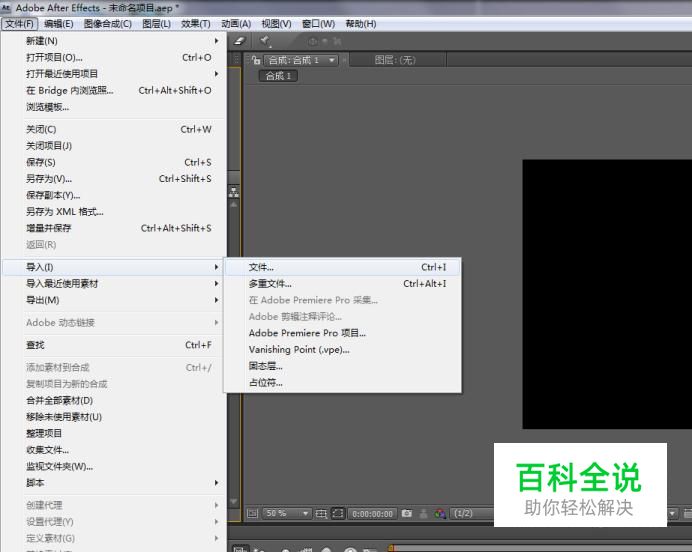Select Vanishing Point (.vpe)... import option
Viewport: 692px width, 552px height.
pyautogui.click(x=342, y=349)
